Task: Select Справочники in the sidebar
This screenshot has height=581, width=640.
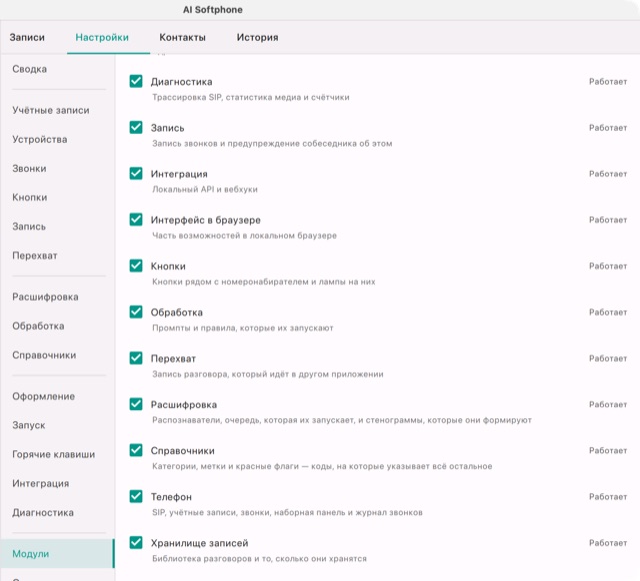Action: (44, 355)
